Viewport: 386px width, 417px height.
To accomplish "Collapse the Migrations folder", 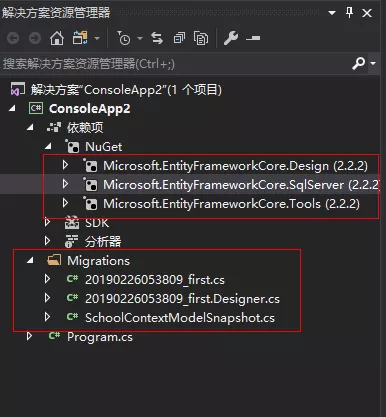I will (x=30, y=260).
